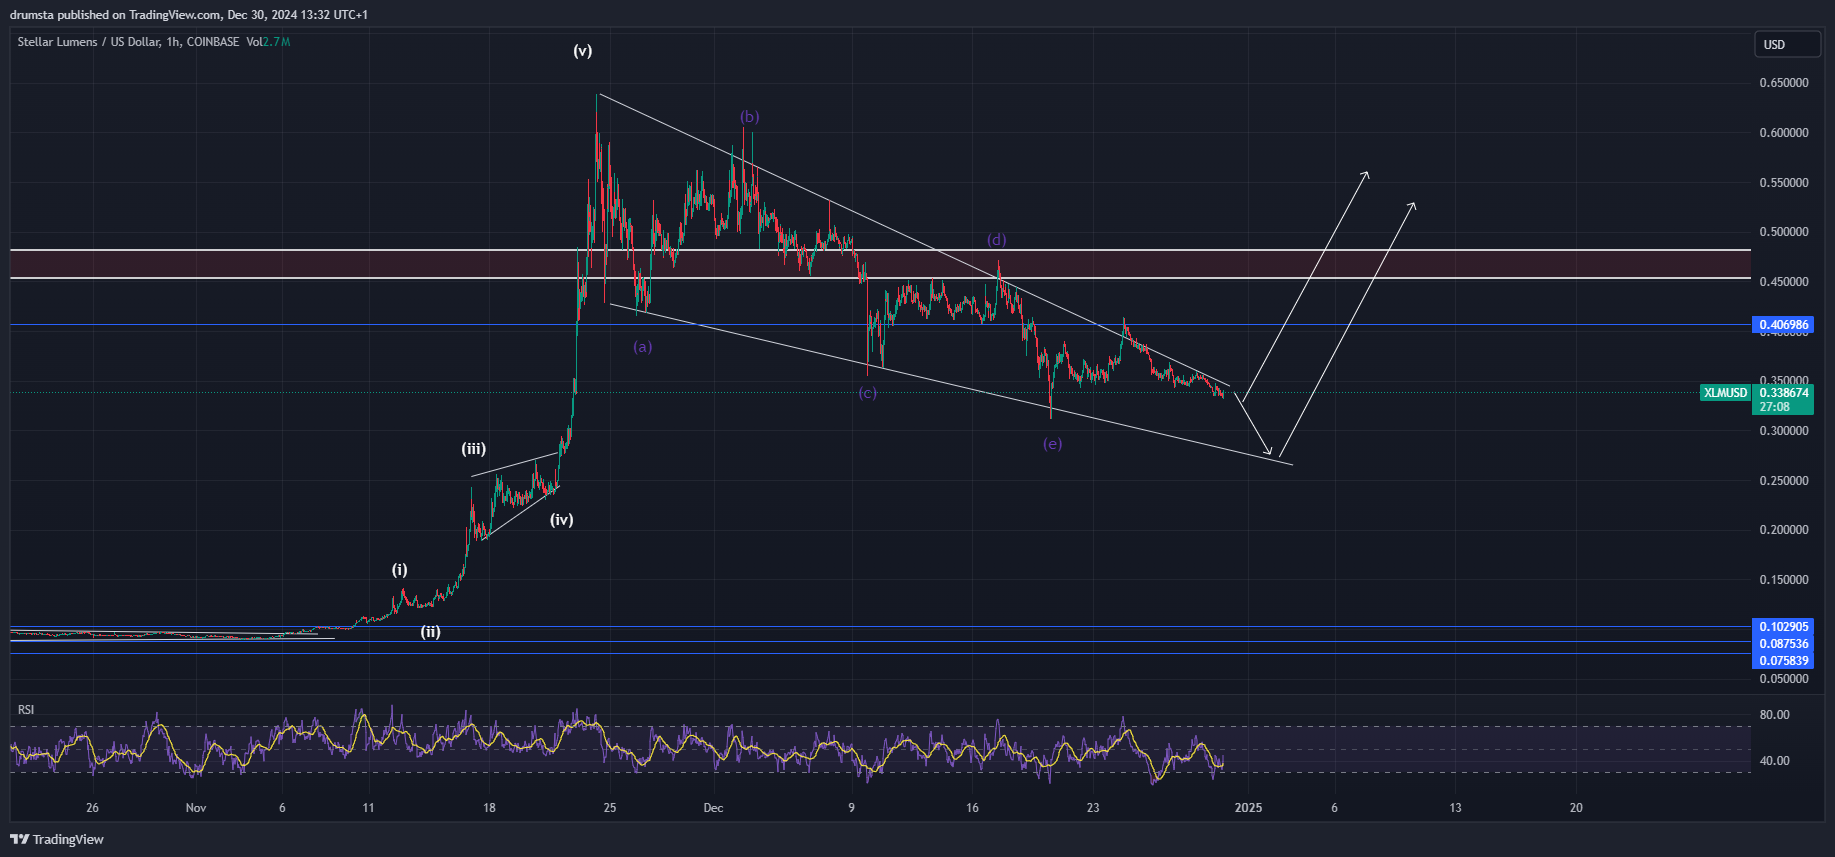This screenshot has width=1835, height=857.
Task: Select the purple (b) correction label
Action: click(750, 117)
